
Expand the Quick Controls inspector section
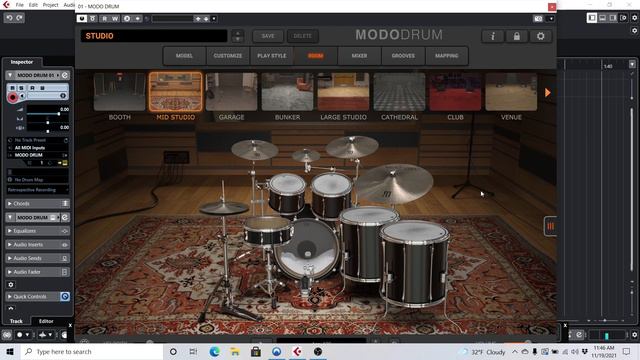click(x=33, y=296)
